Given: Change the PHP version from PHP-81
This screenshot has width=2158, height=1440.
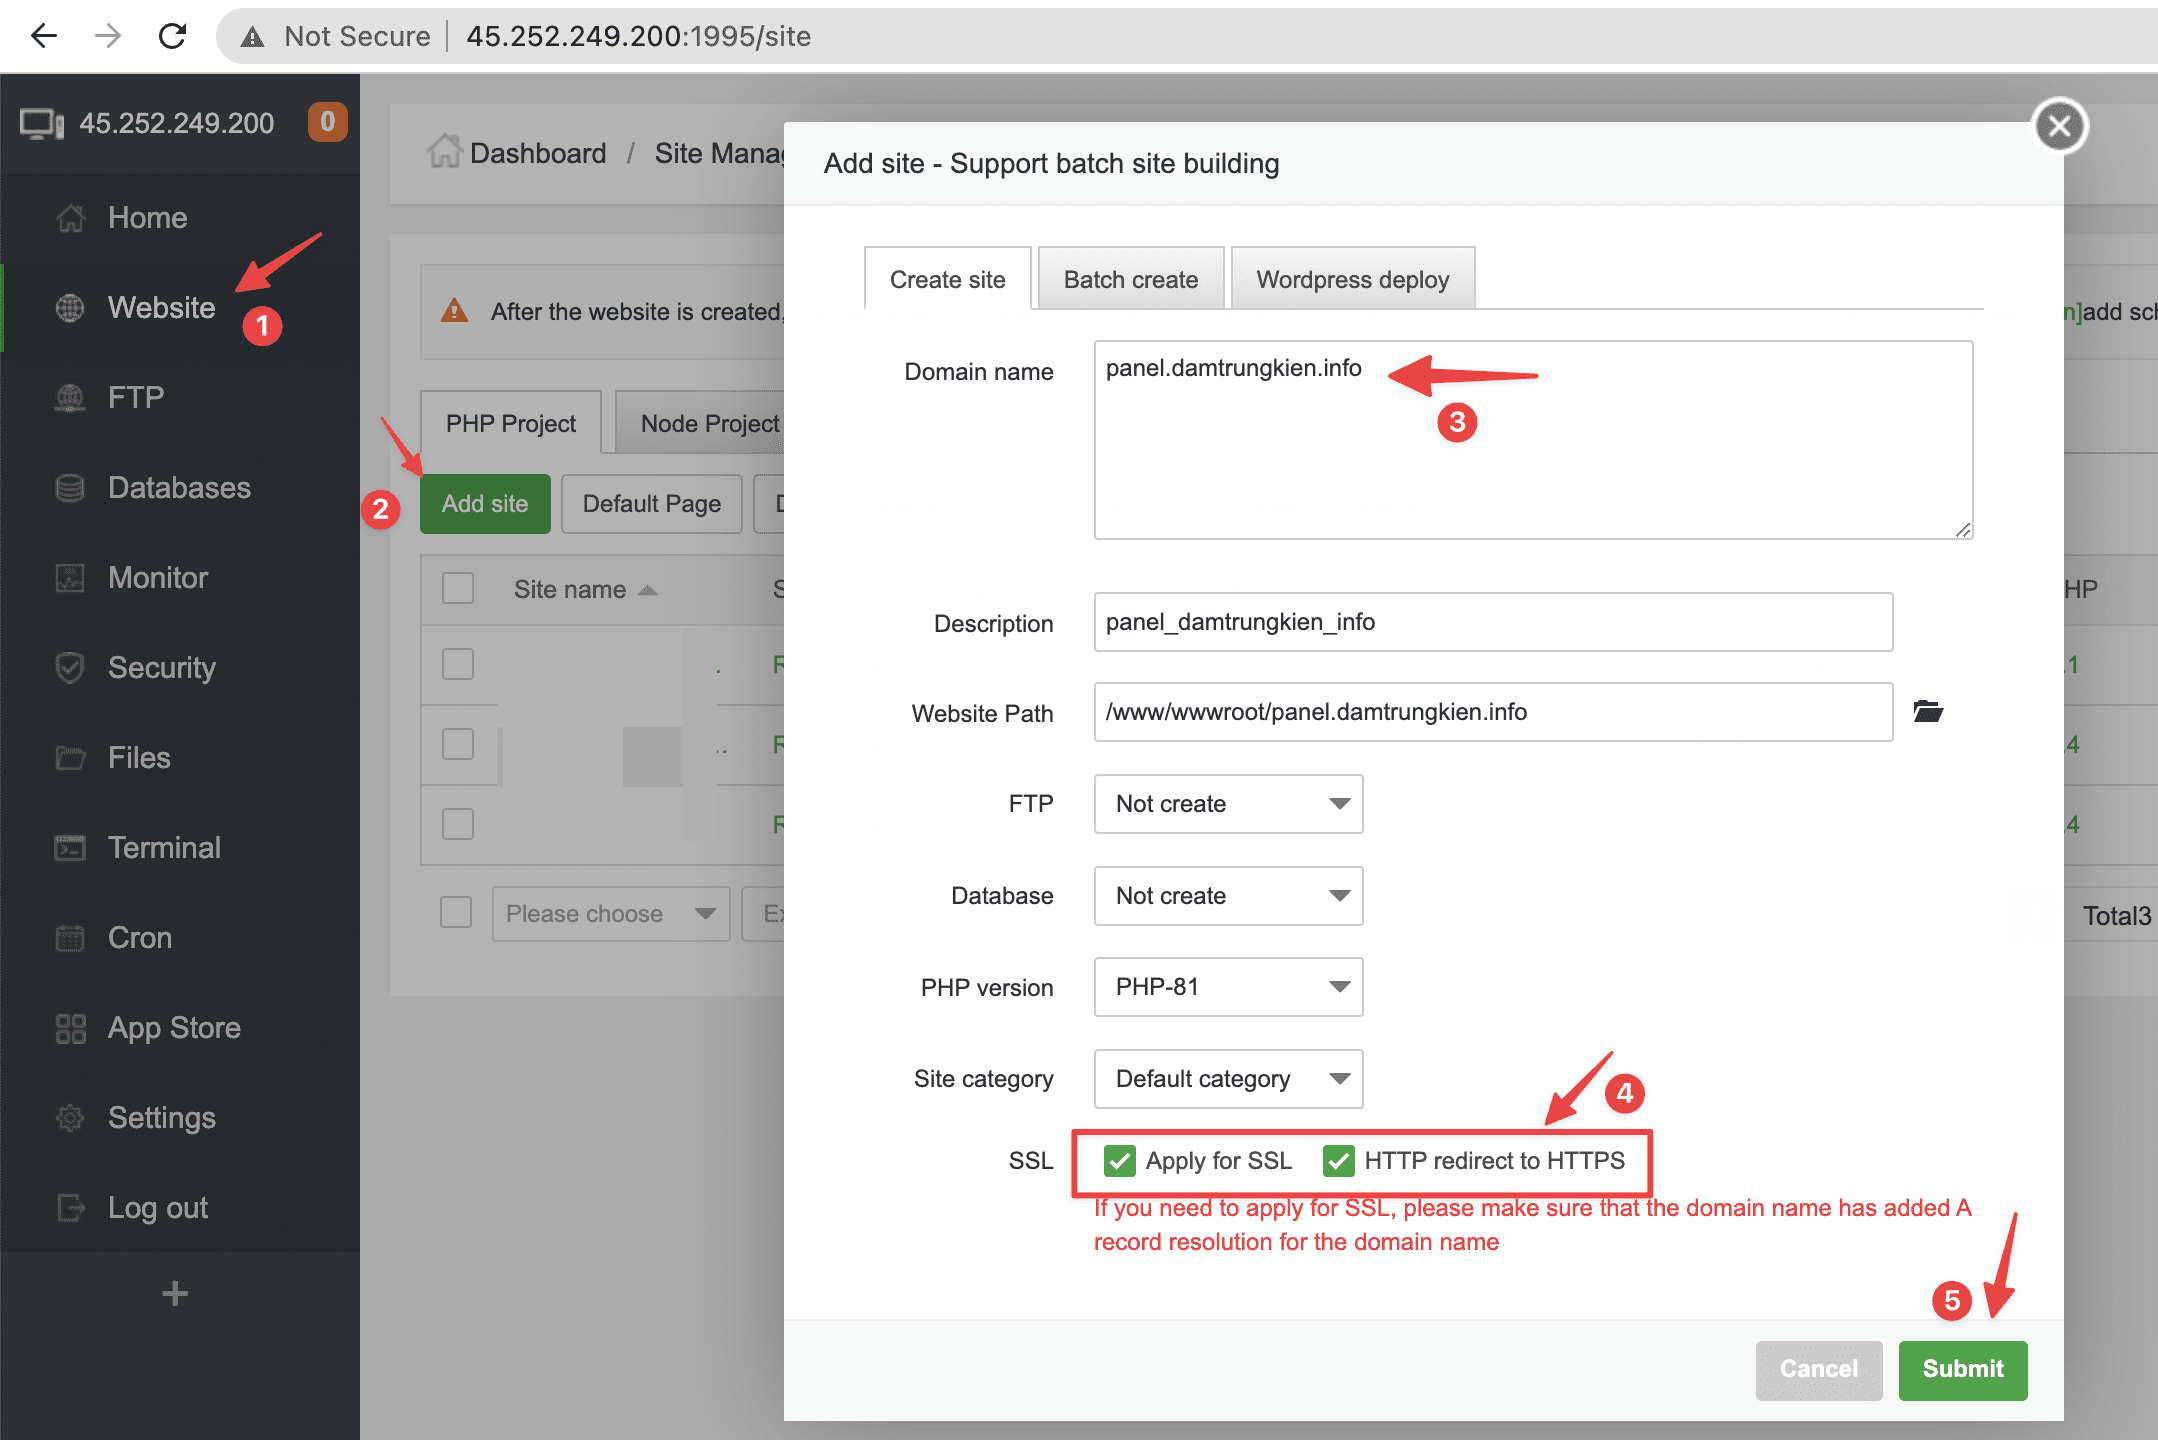Looking at the screenshot, I should [x=1228, y=987].
